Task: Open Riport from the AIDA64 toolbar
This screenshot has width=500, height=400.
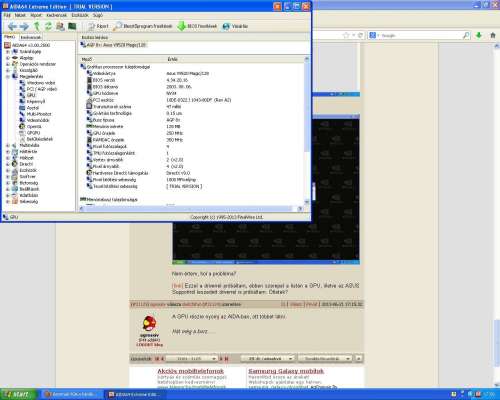Action: [98, 26]
